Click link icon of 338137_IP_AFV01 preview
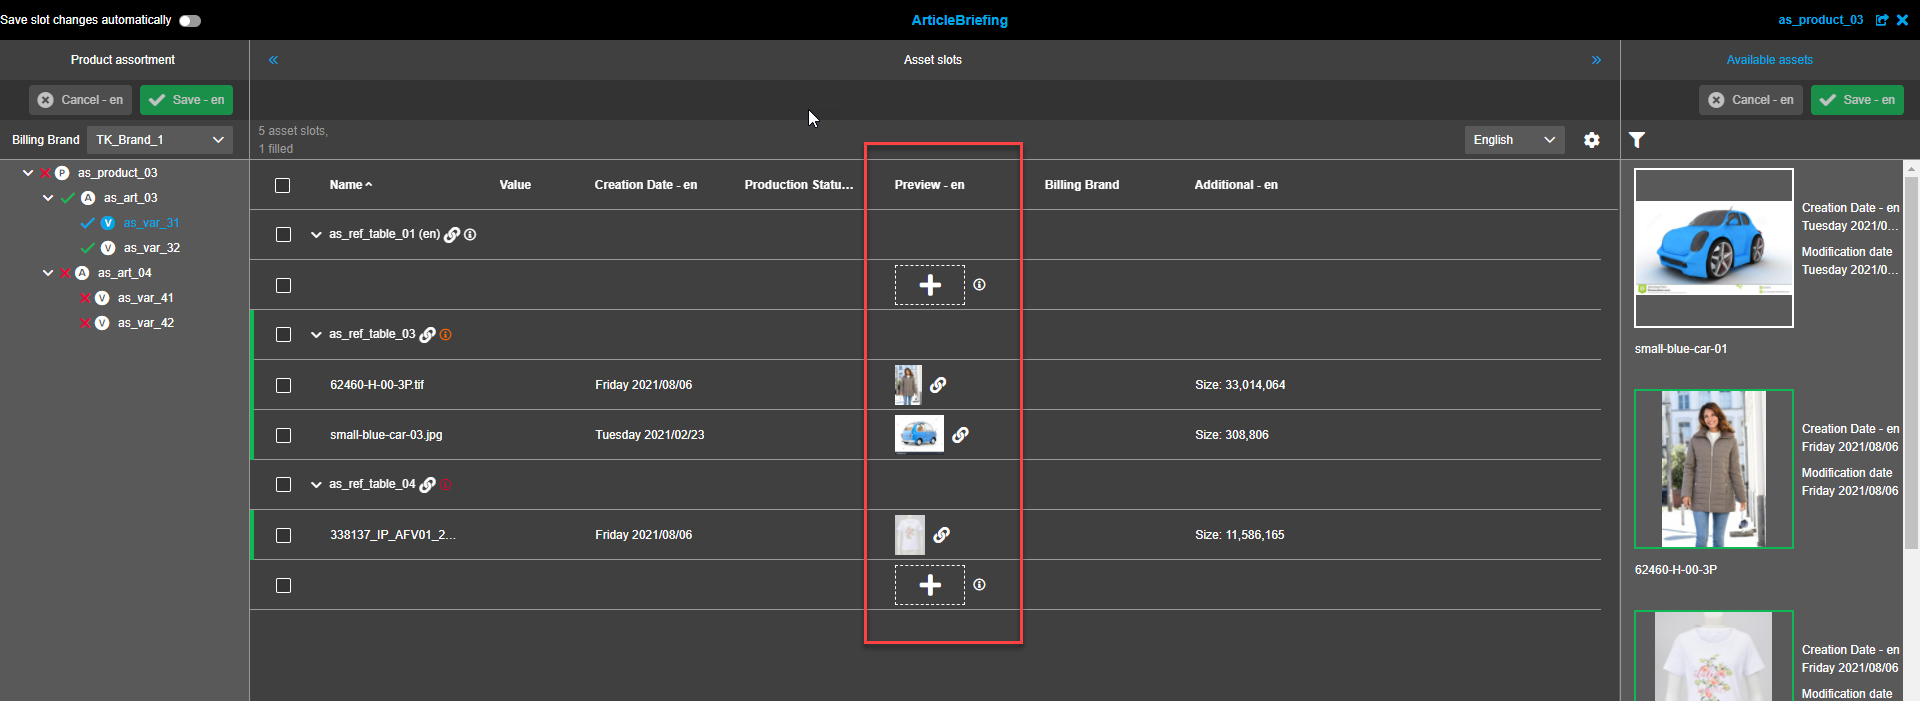Viewport: 1920px width, 701px height. [x=941, y=535]
